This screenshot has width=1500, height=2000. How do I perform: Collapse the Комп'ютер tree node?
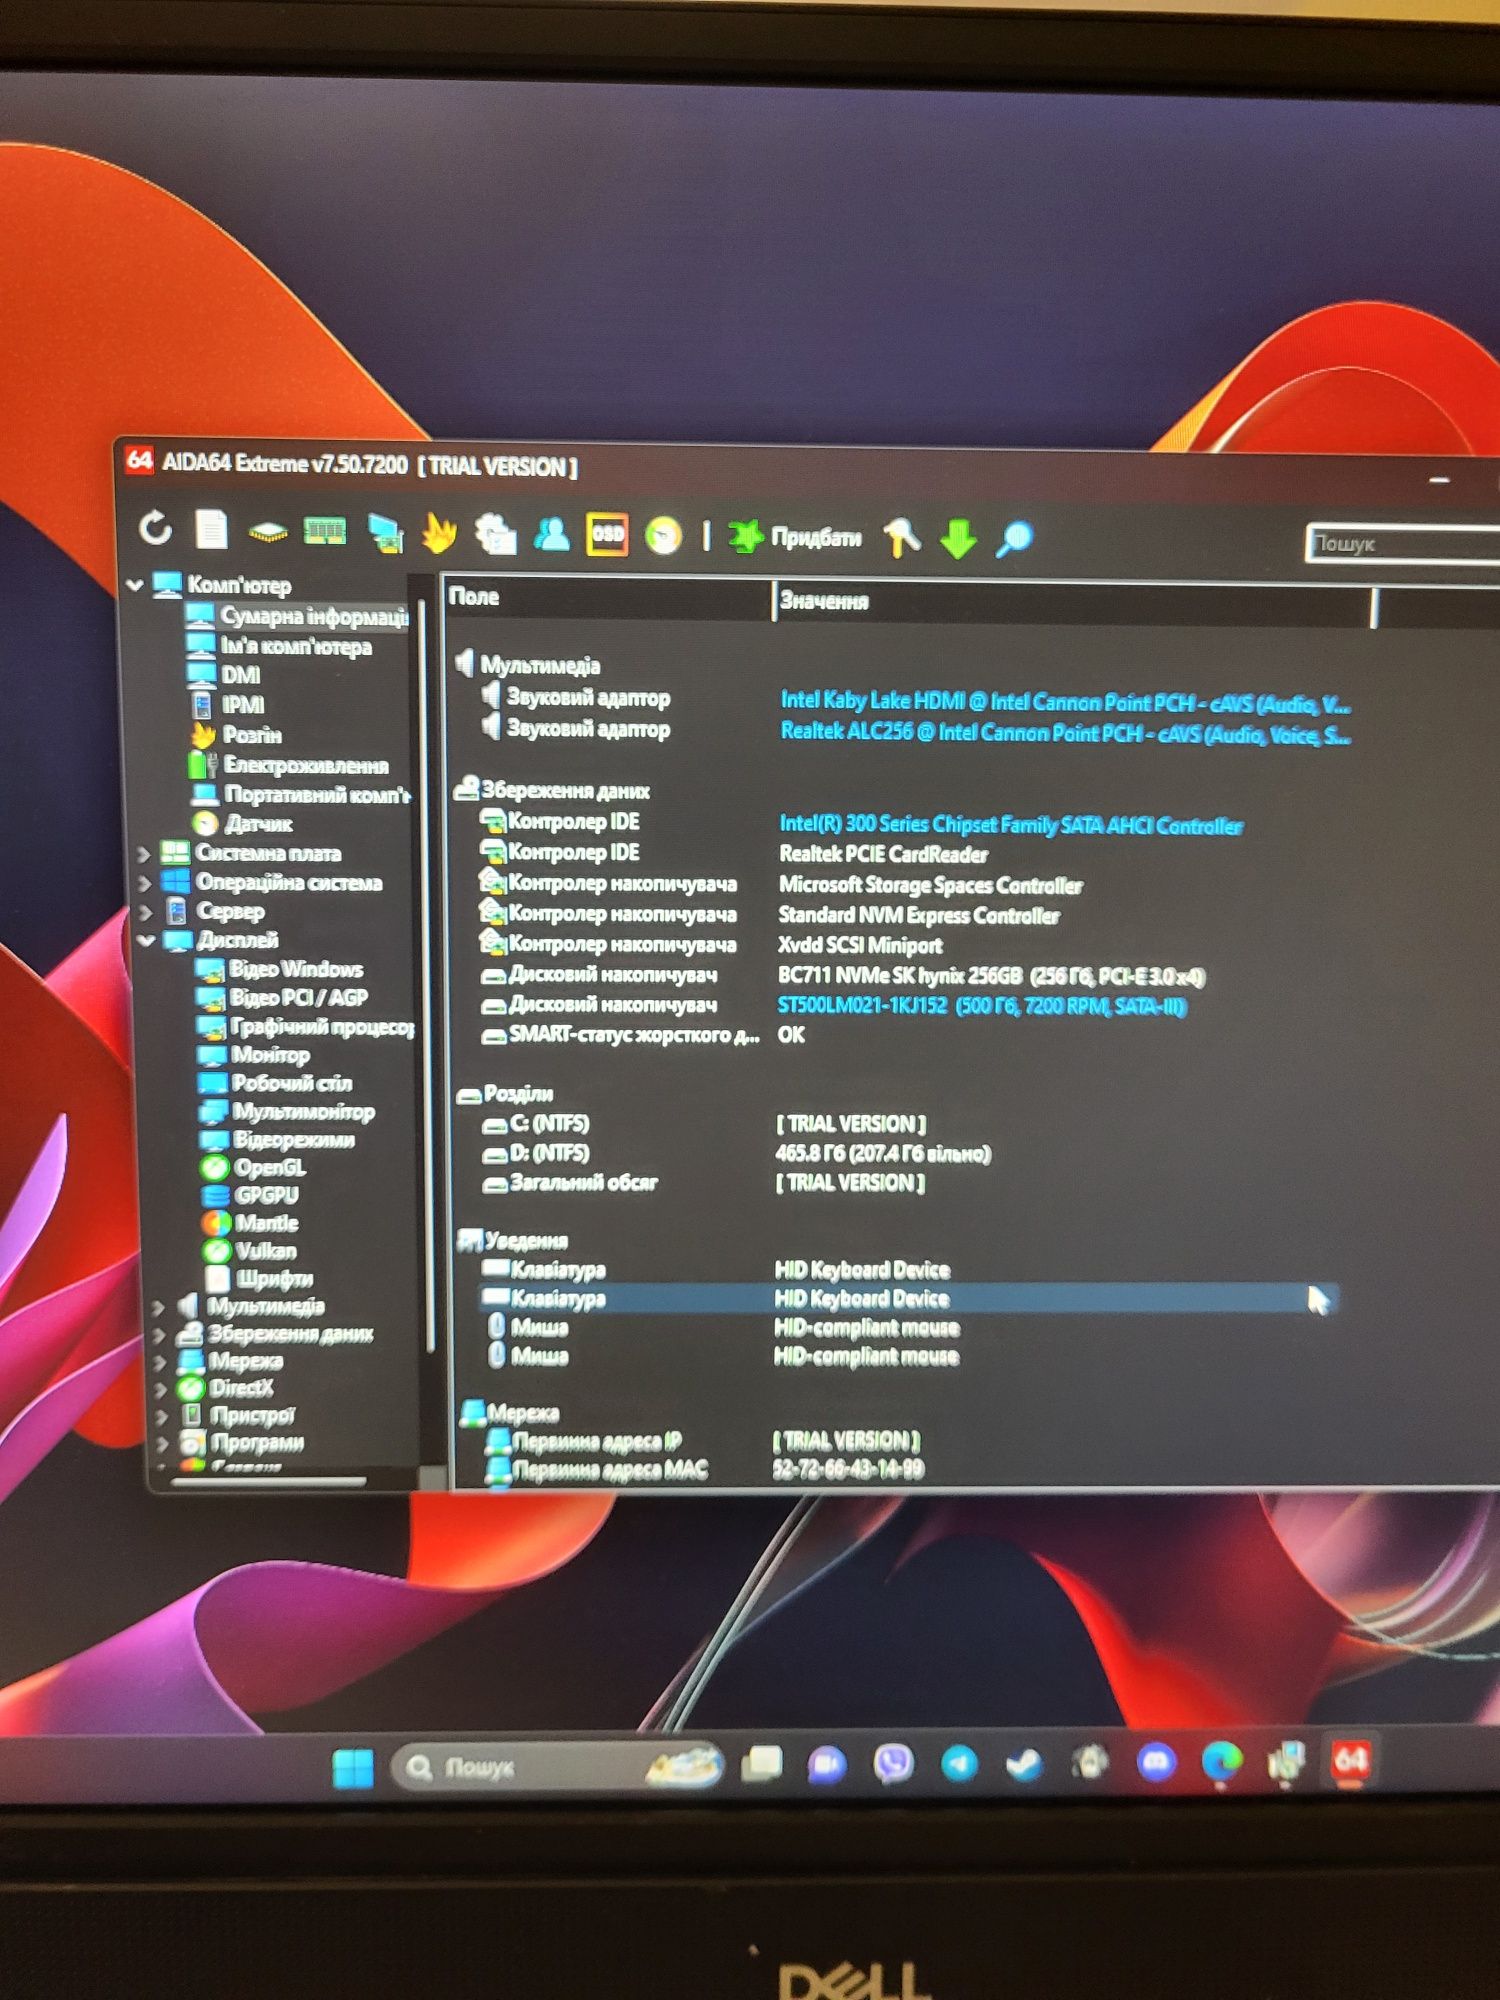[x=135, y=584]
